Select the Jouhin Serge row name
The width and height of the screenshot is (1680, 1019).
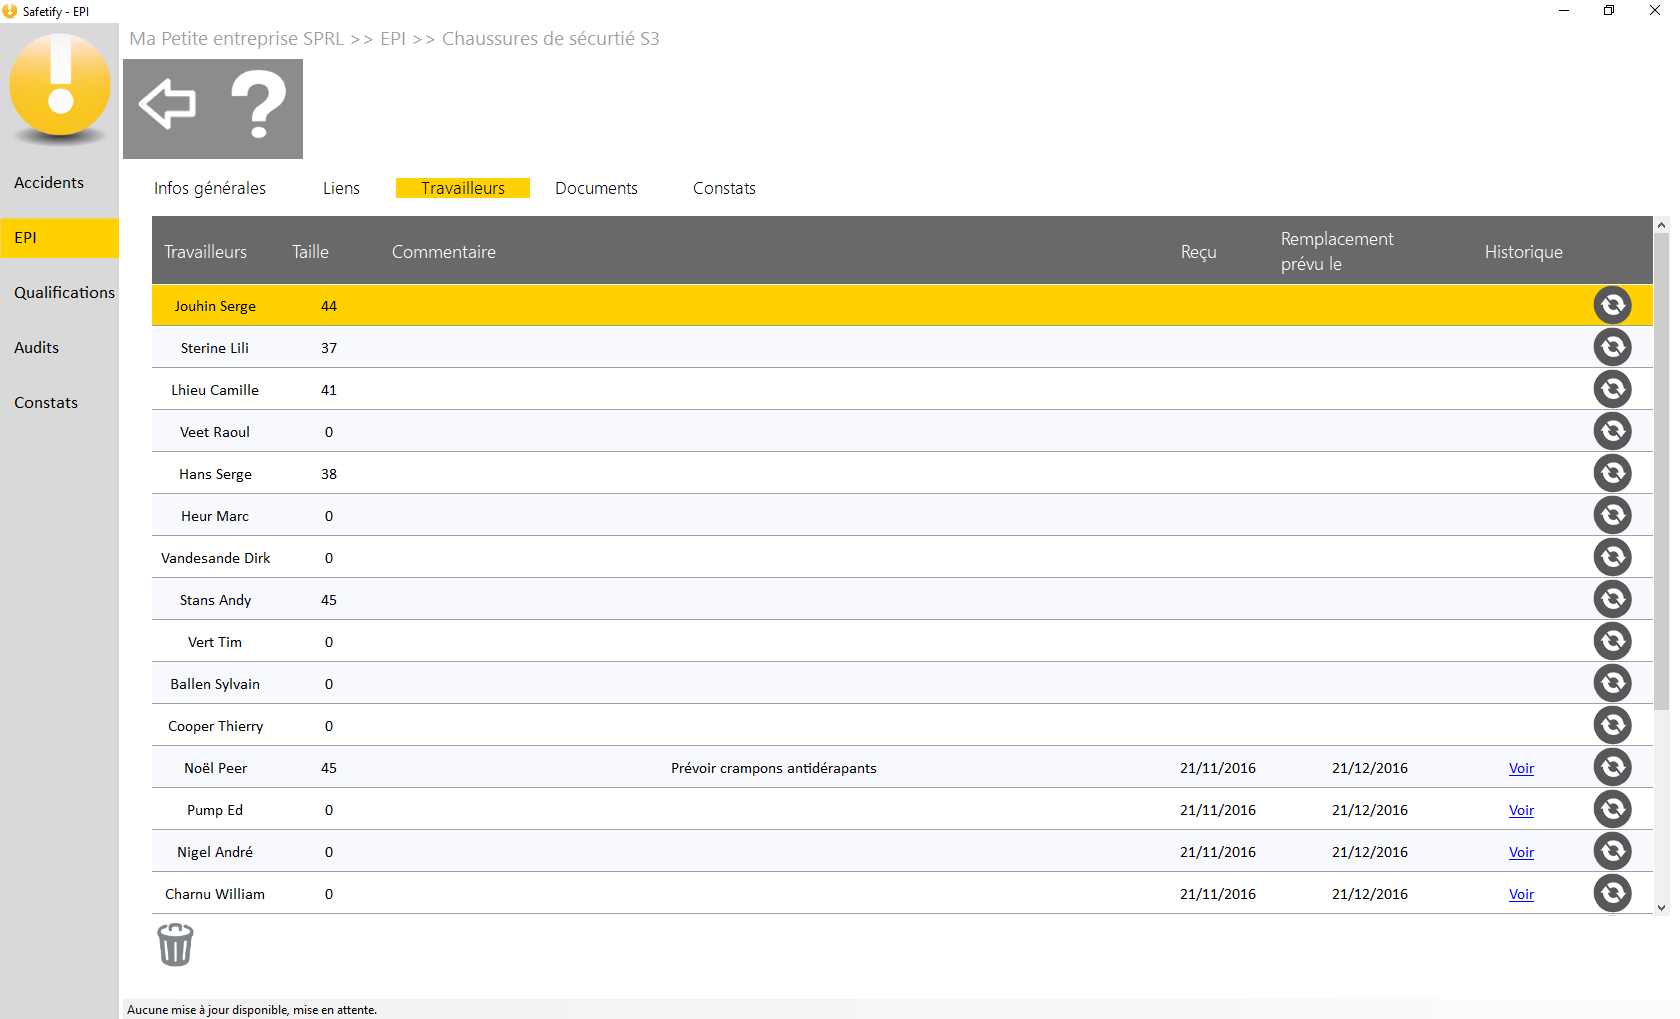tap(215, 306)
